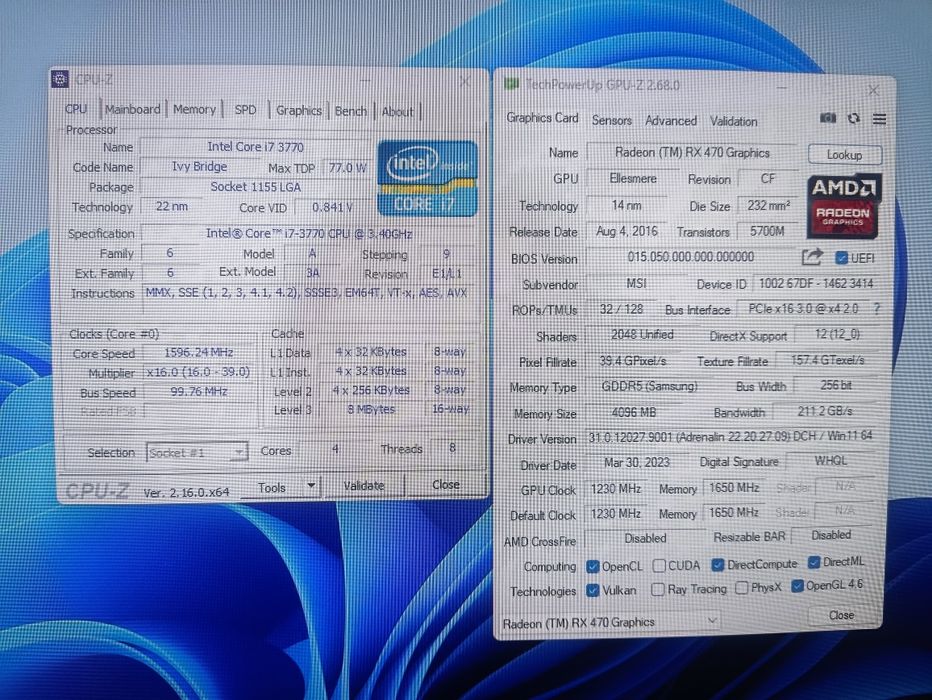Toggle the Ray Tracing checkbox

tap(657, 589)
